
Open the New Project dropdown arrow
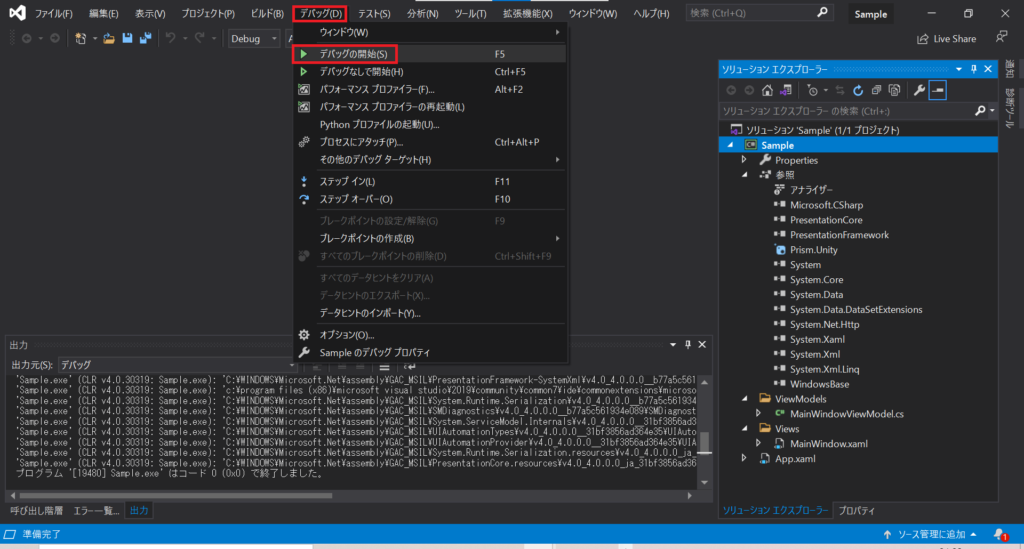coord(95,39)
